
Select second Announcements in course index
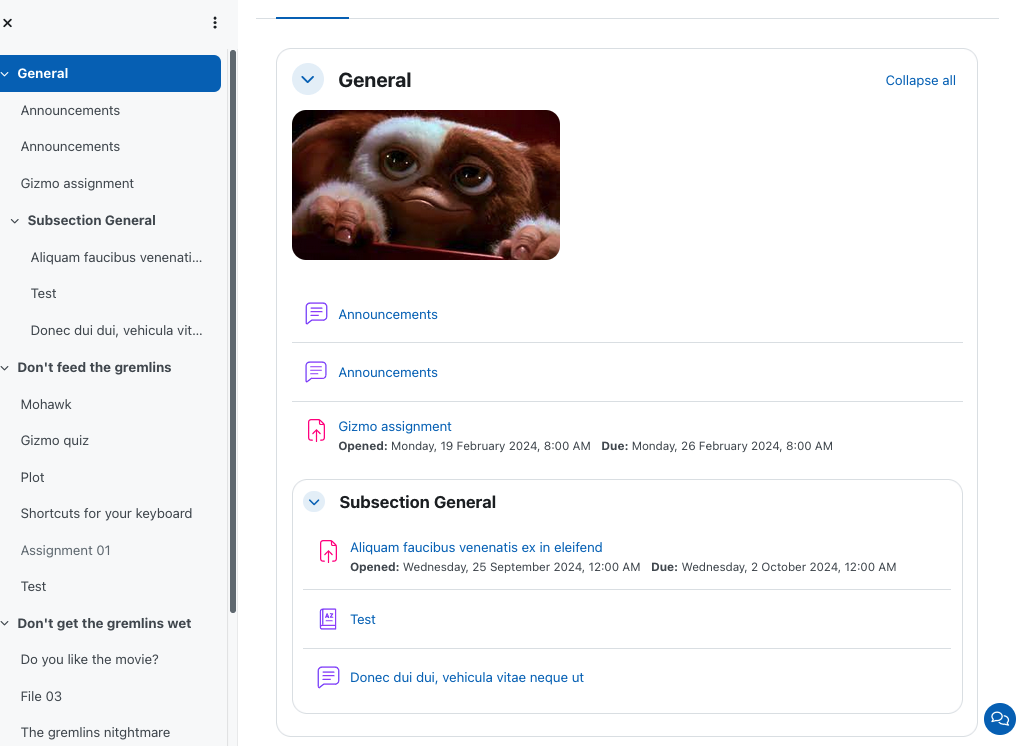pos(70,147)
